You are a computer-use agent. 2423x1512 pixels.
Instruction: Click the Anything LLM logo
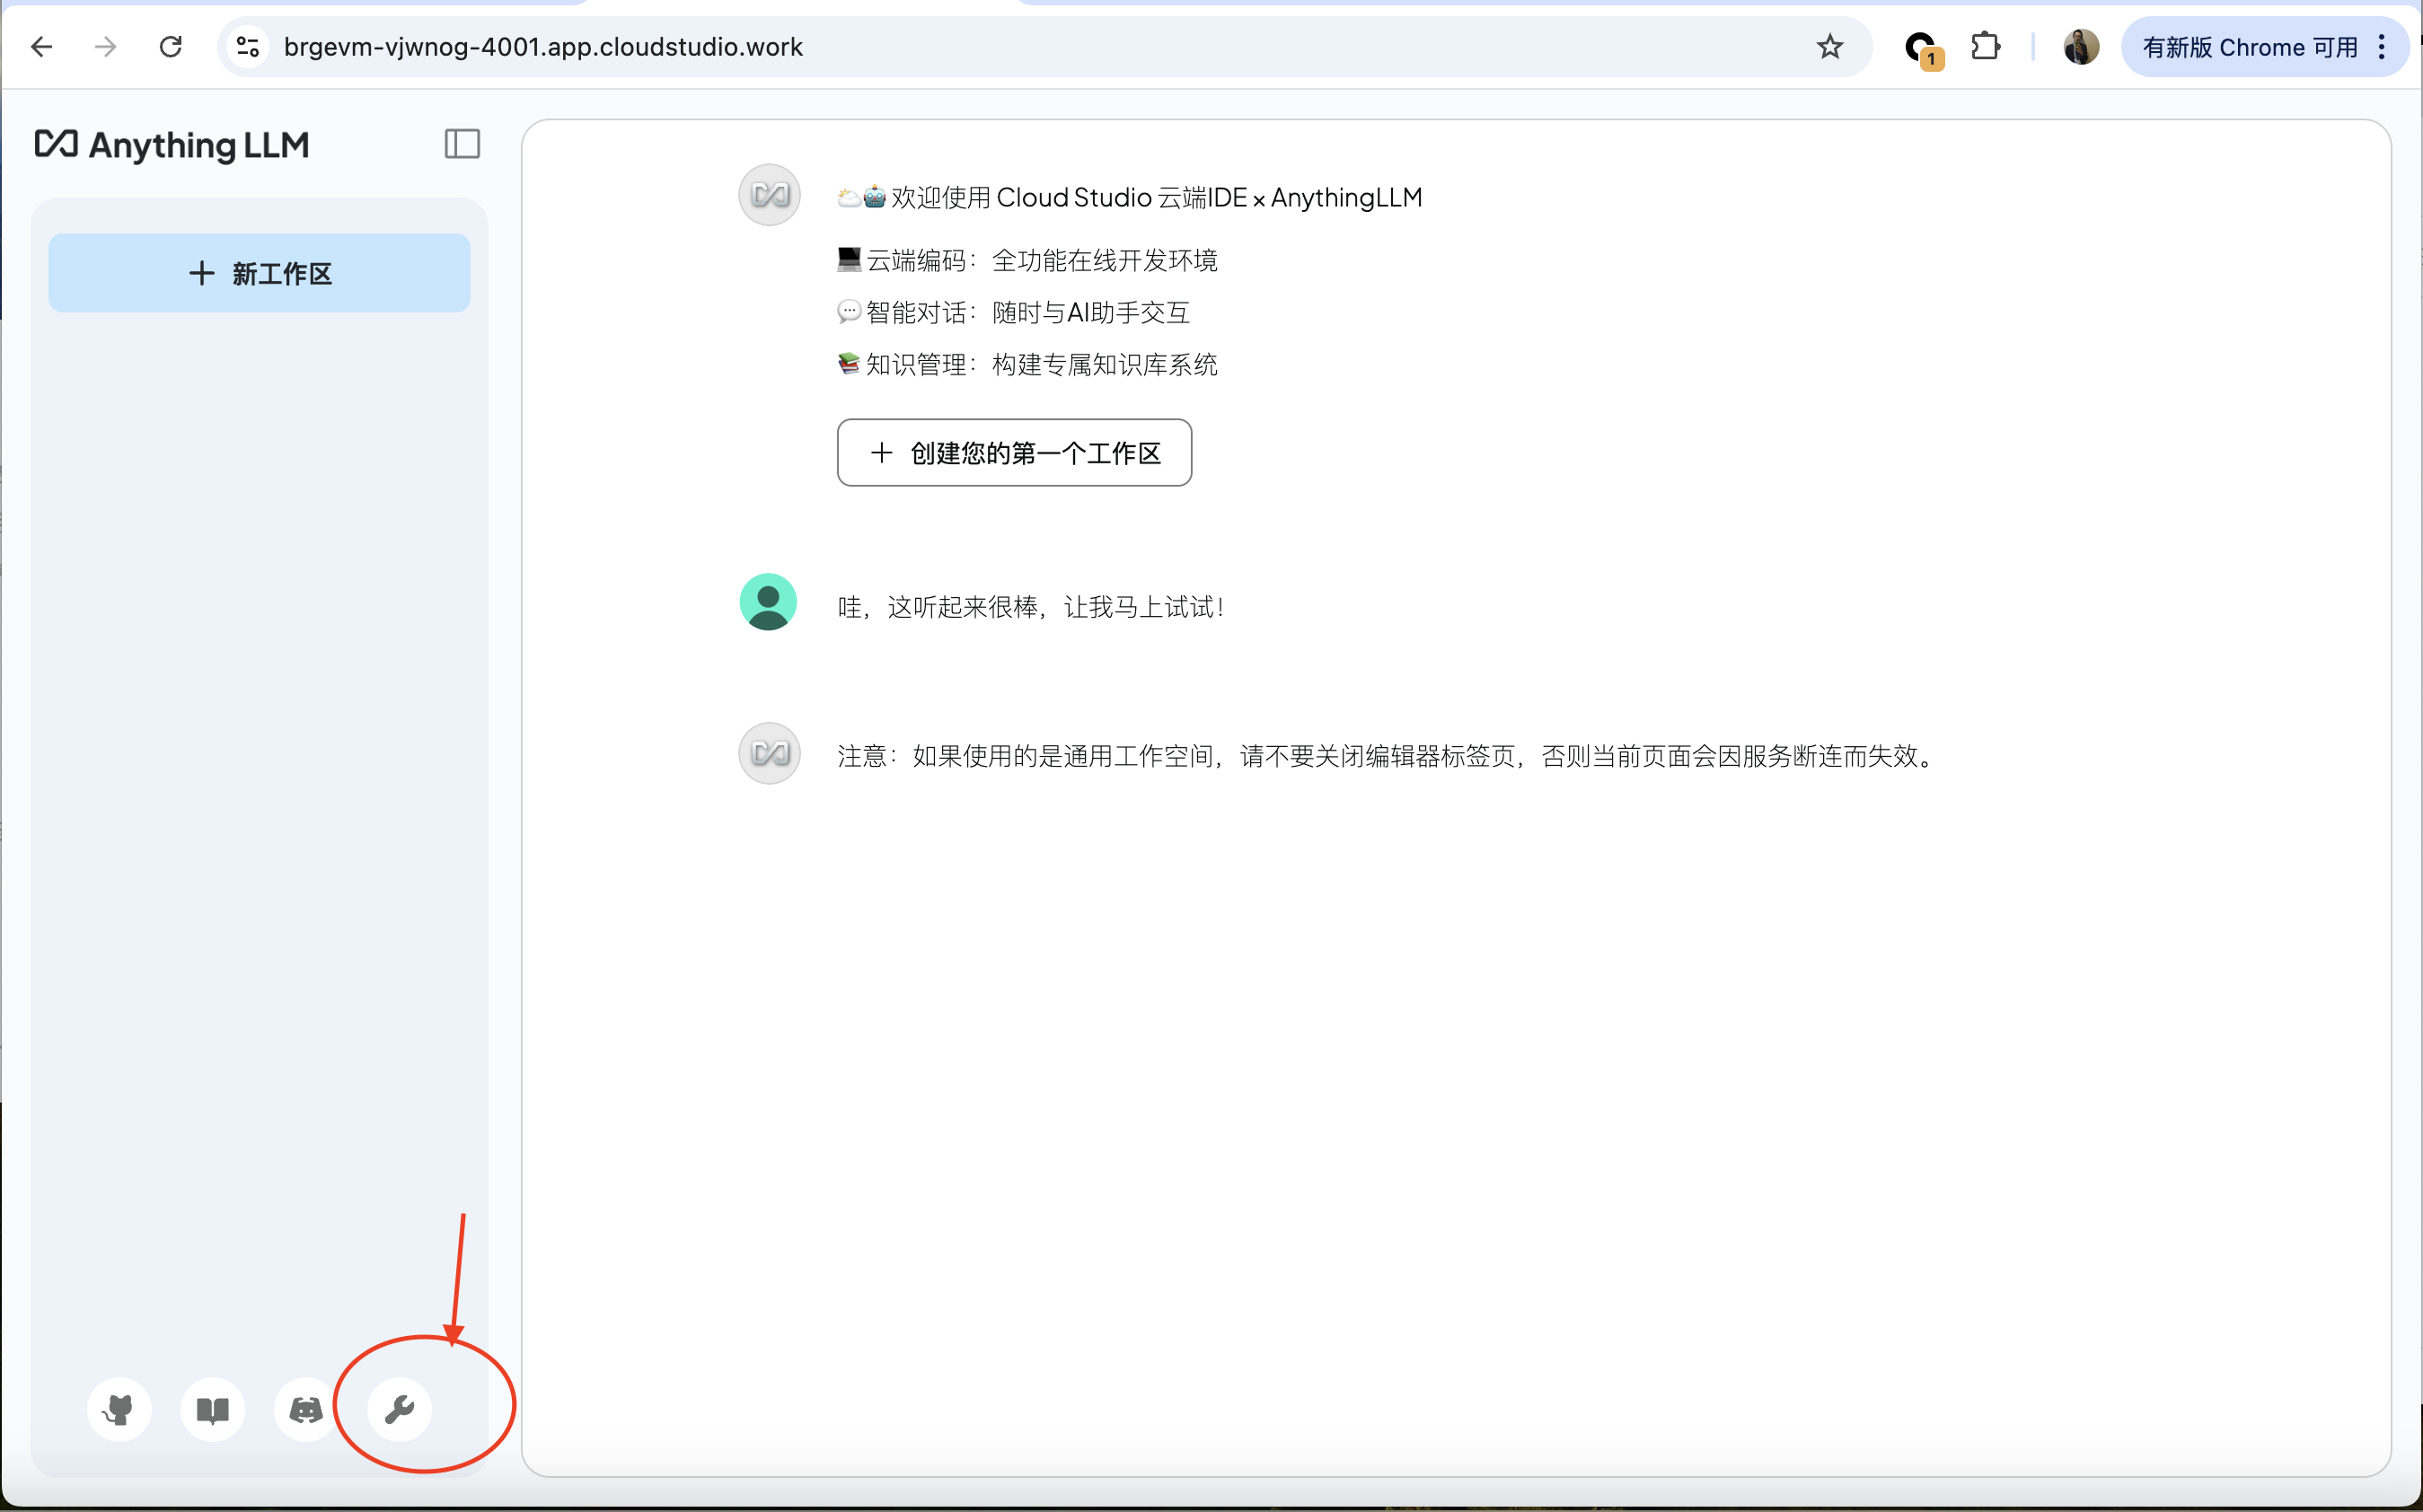[x=172, y=145]
